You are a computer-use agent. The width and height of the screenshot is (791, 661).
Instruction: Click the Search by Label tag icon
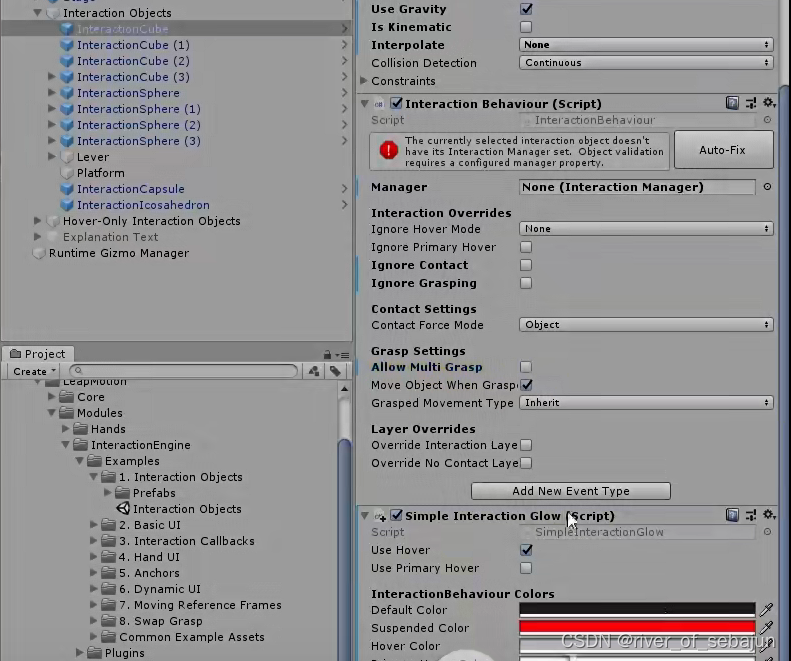pyautogui.click(x=335, y=371)
